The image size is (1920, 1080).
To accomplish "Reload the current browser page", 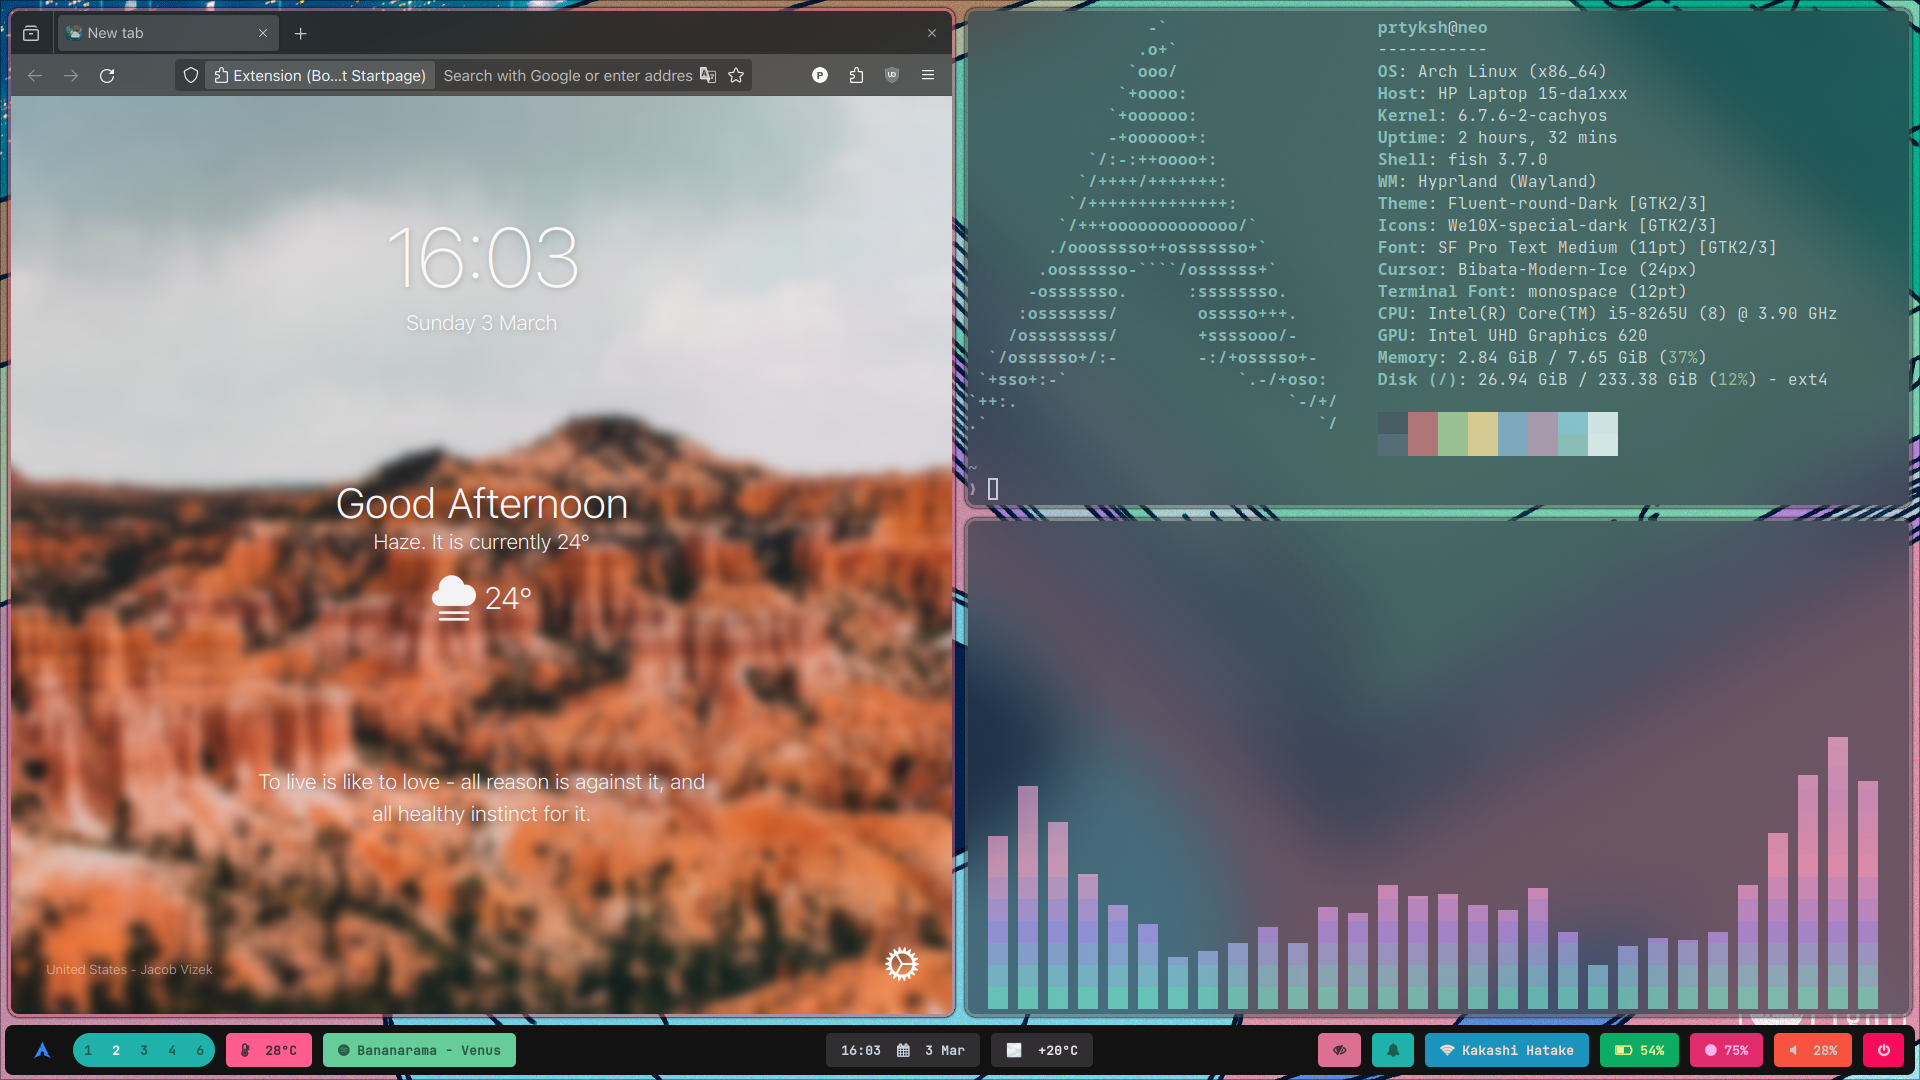I will [x=107, y=76].
